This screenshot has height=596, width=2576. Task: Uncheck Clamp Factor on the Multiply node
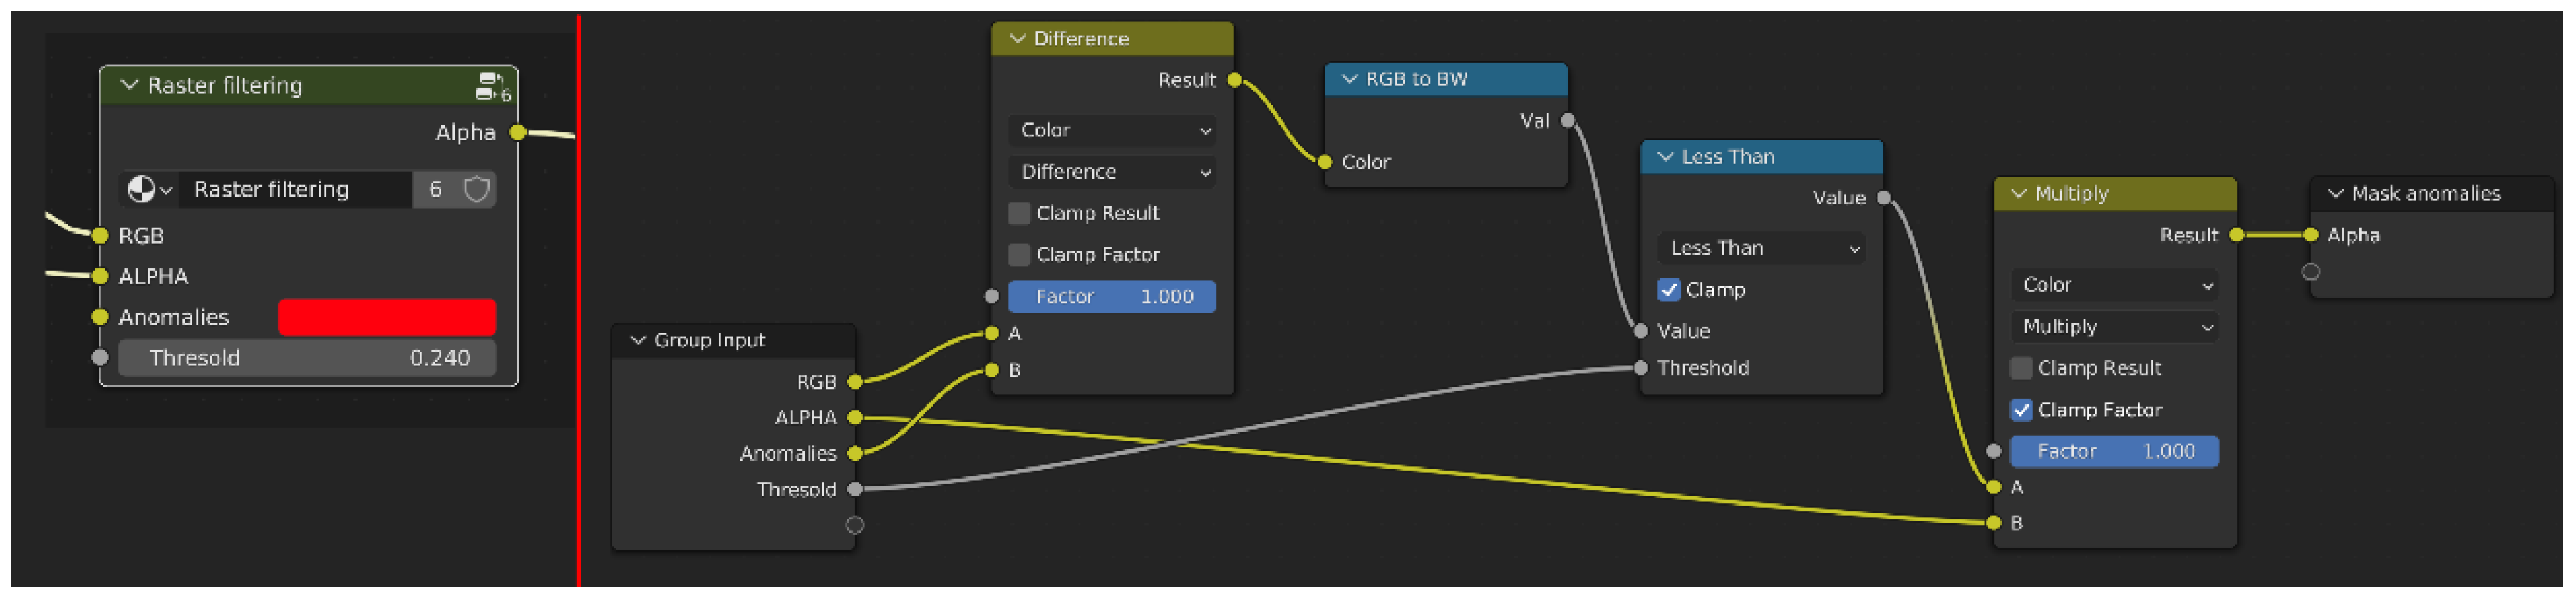pos(2021,410)
